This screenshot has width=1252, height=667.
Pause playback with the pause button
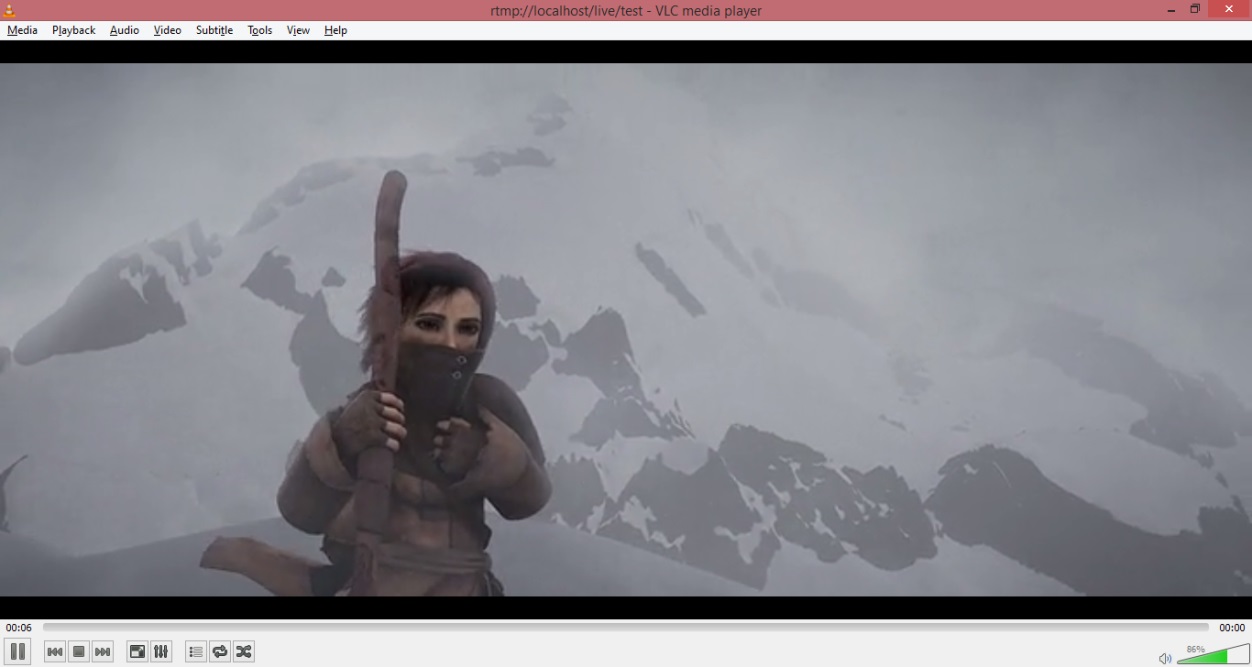coord(18,652)
